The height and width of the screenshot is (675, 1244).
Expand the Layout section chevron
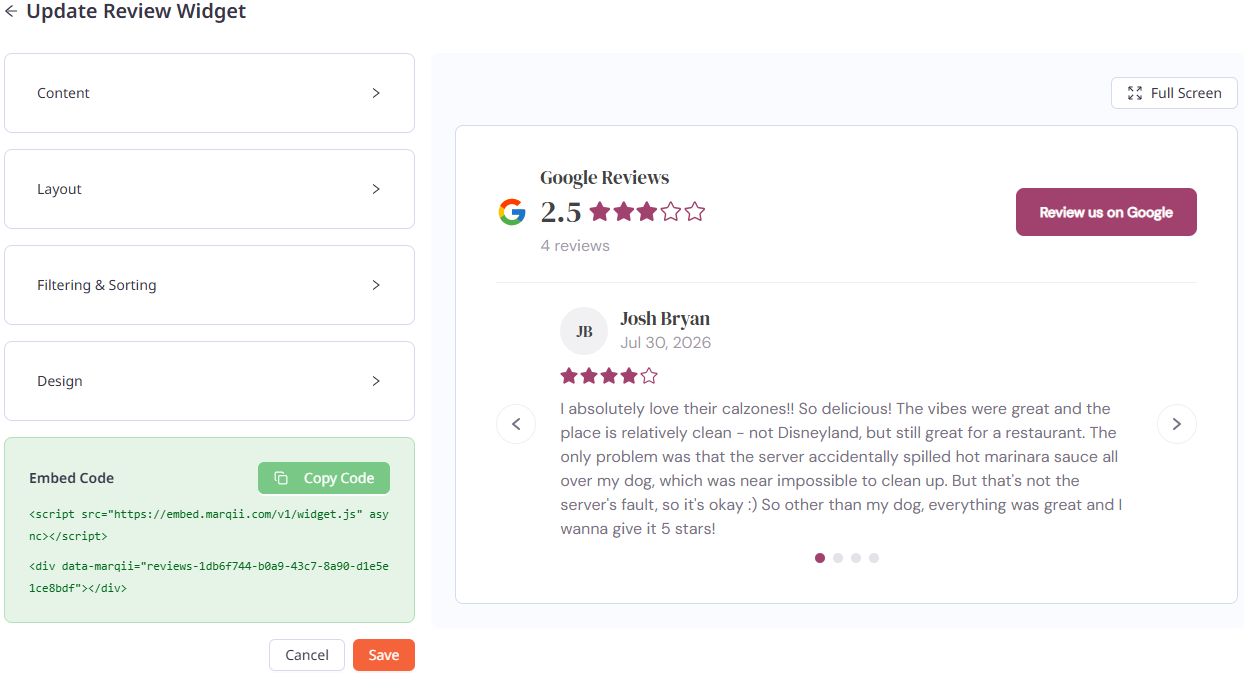[376, 189]
